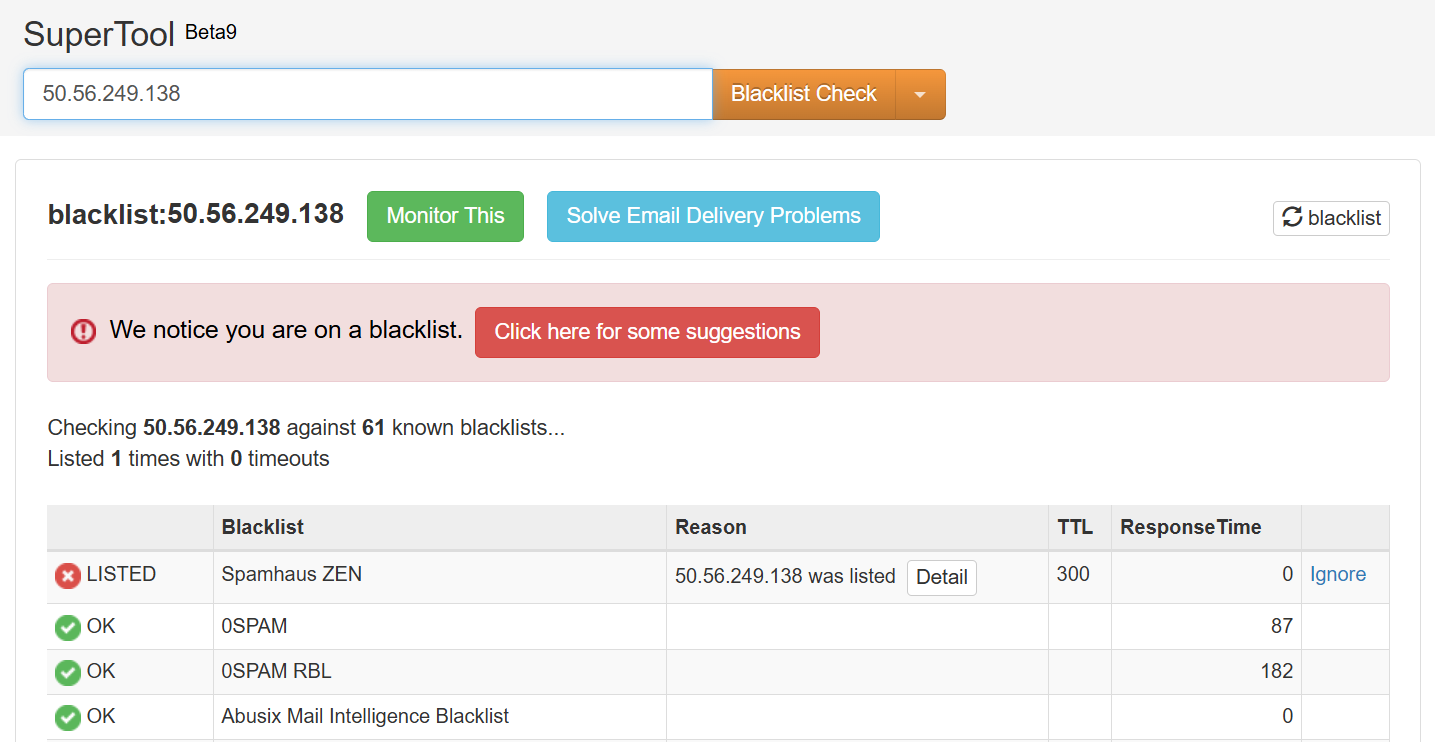Screen dimensions: 1435x742
Task: Sort by TTL column header
Action: point(1075,527)
